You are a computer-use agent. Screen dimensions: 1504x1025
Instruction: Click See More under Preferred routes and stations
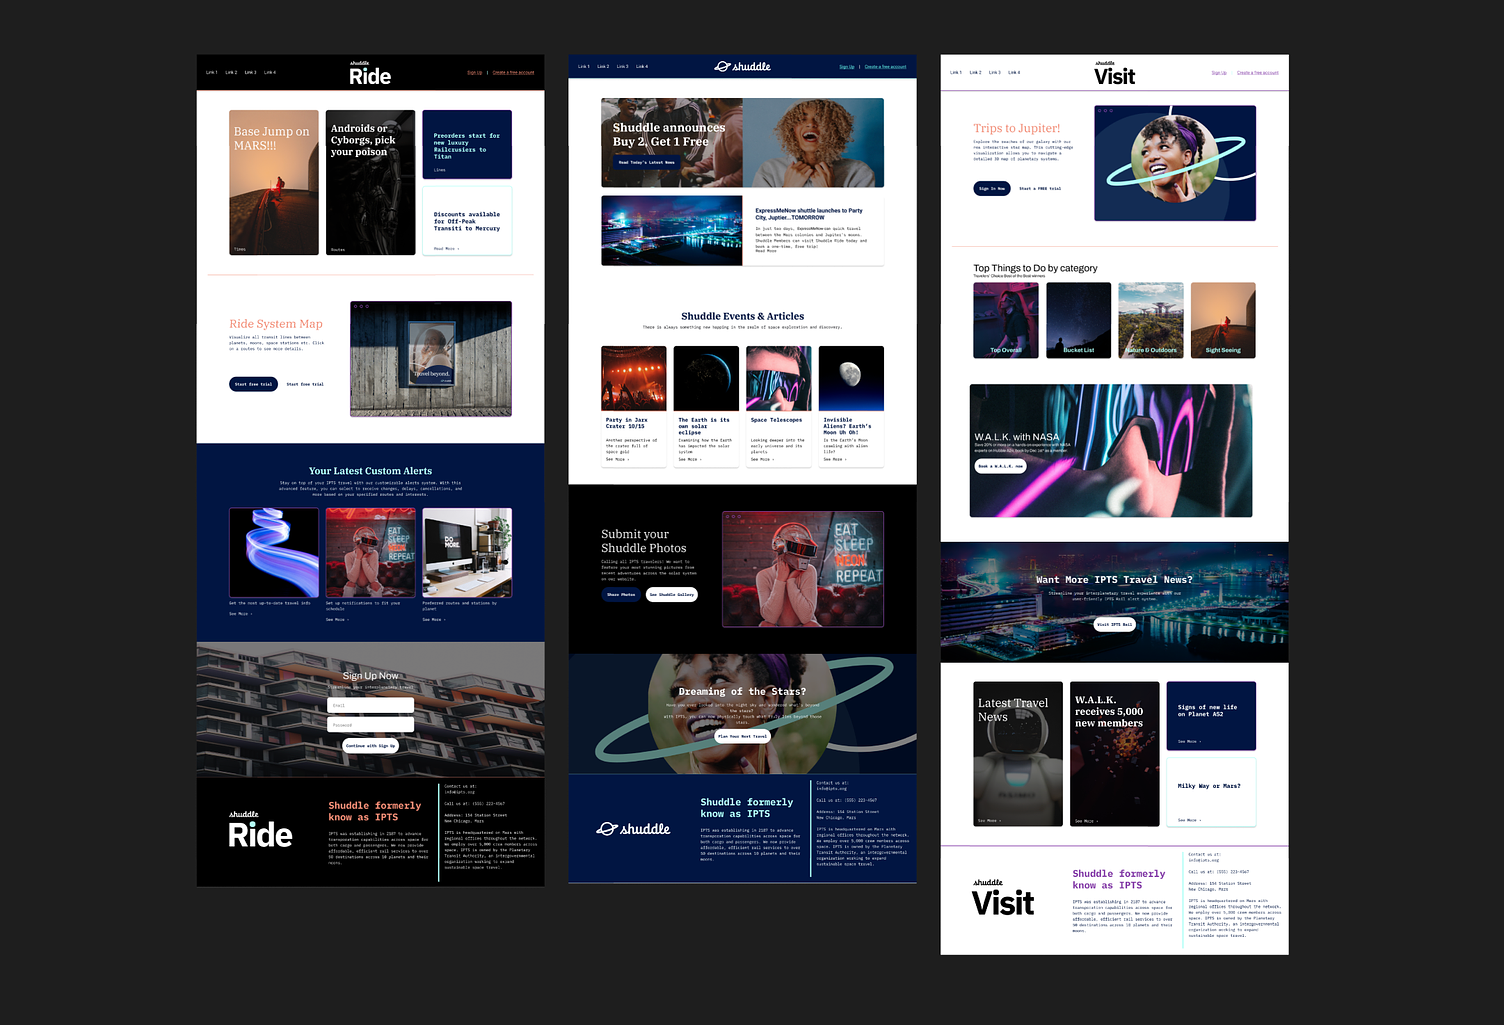pyautogui.click(x=434, y=620)
